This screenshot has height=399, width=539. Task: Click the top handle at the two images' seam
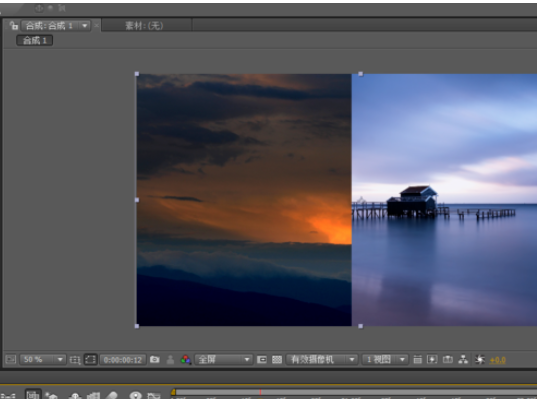click(x=360, y=74)
